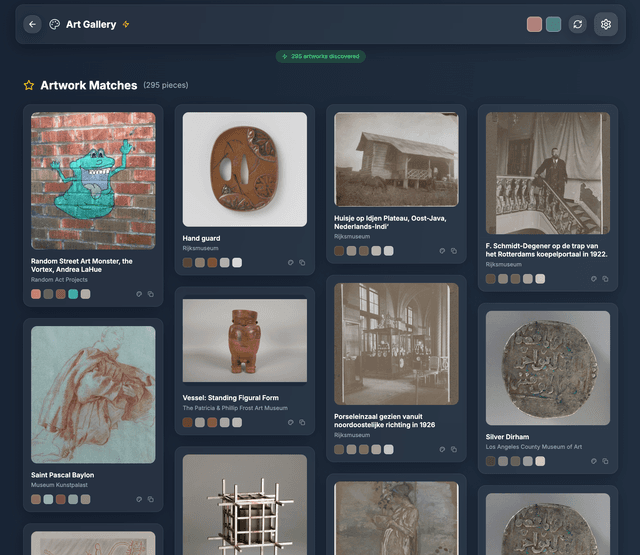Click the 'Artwork Matches' heading
Viewport: 640px width, 555px height.
coord(89,85)
